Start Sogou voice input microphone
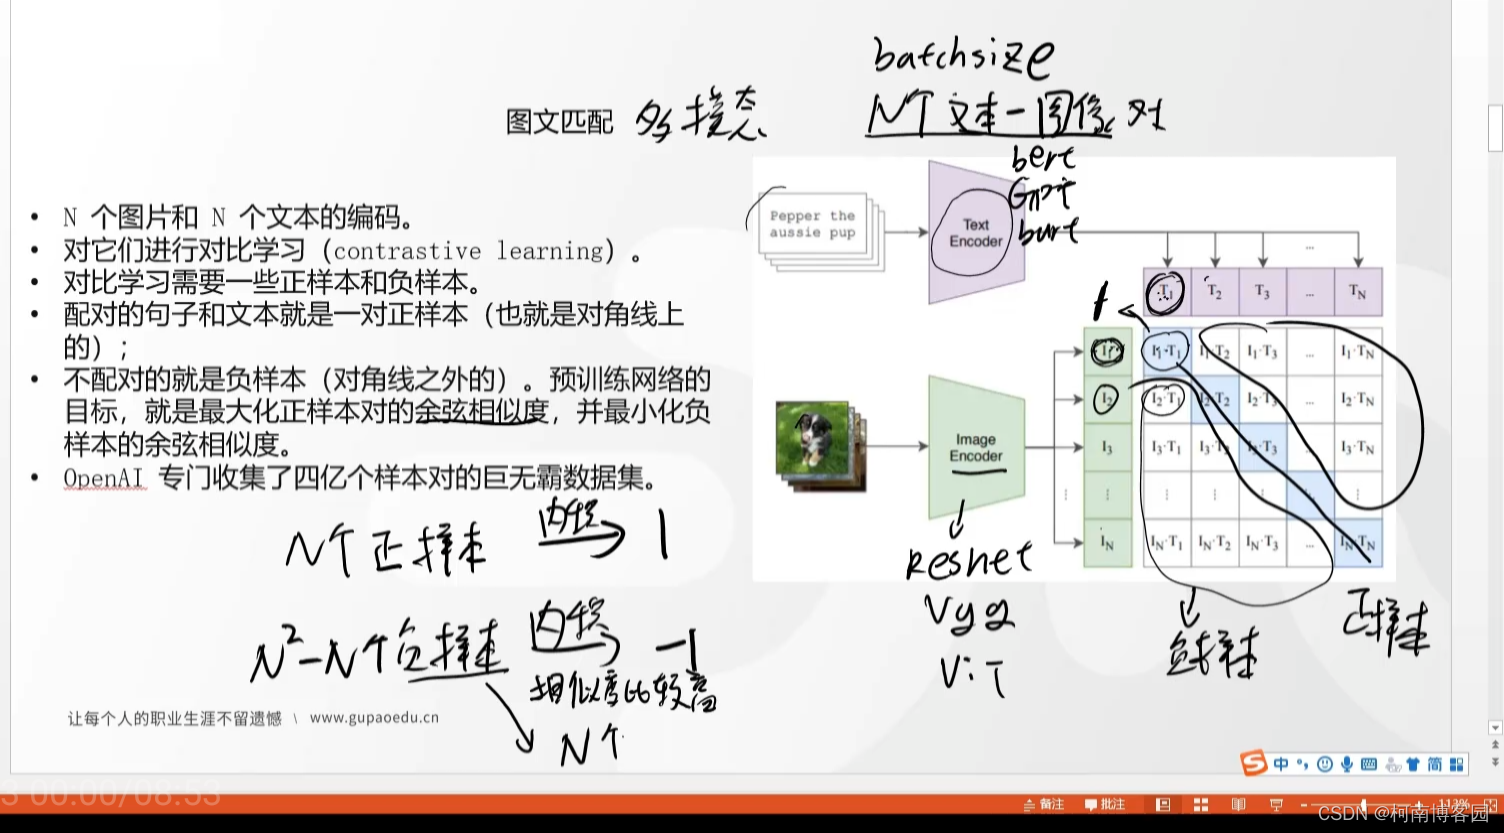The height and width of the screenshot is (833, 1504). pos(1347,764)
